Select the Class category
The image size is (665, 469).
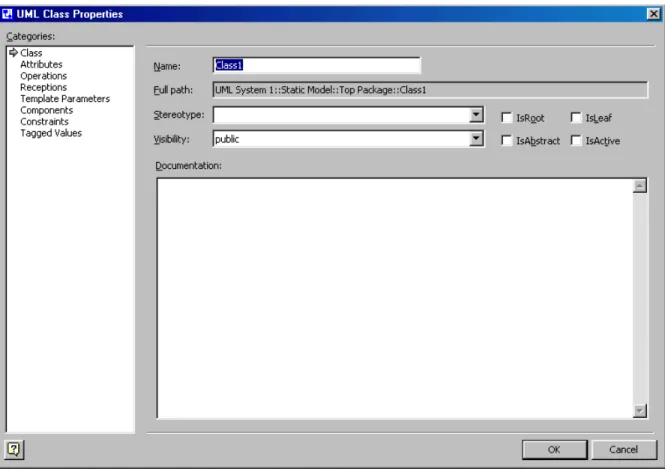(31, 53)
